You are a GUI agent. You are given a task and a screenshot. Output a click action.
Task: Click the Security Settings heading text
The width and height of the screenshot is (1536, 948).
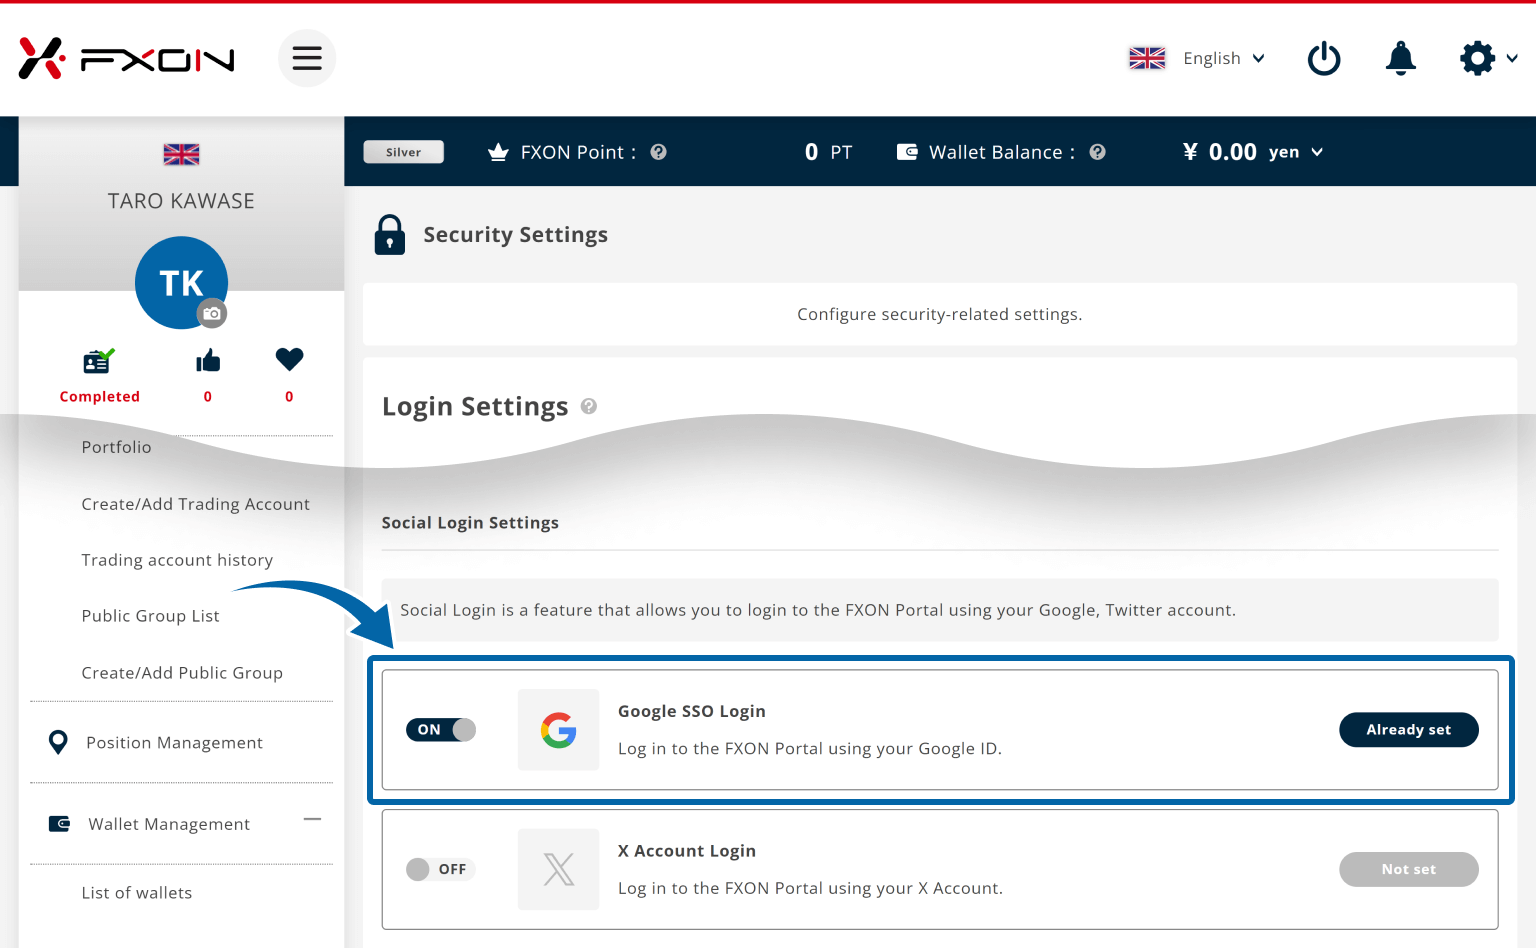(x=515, y=234)
